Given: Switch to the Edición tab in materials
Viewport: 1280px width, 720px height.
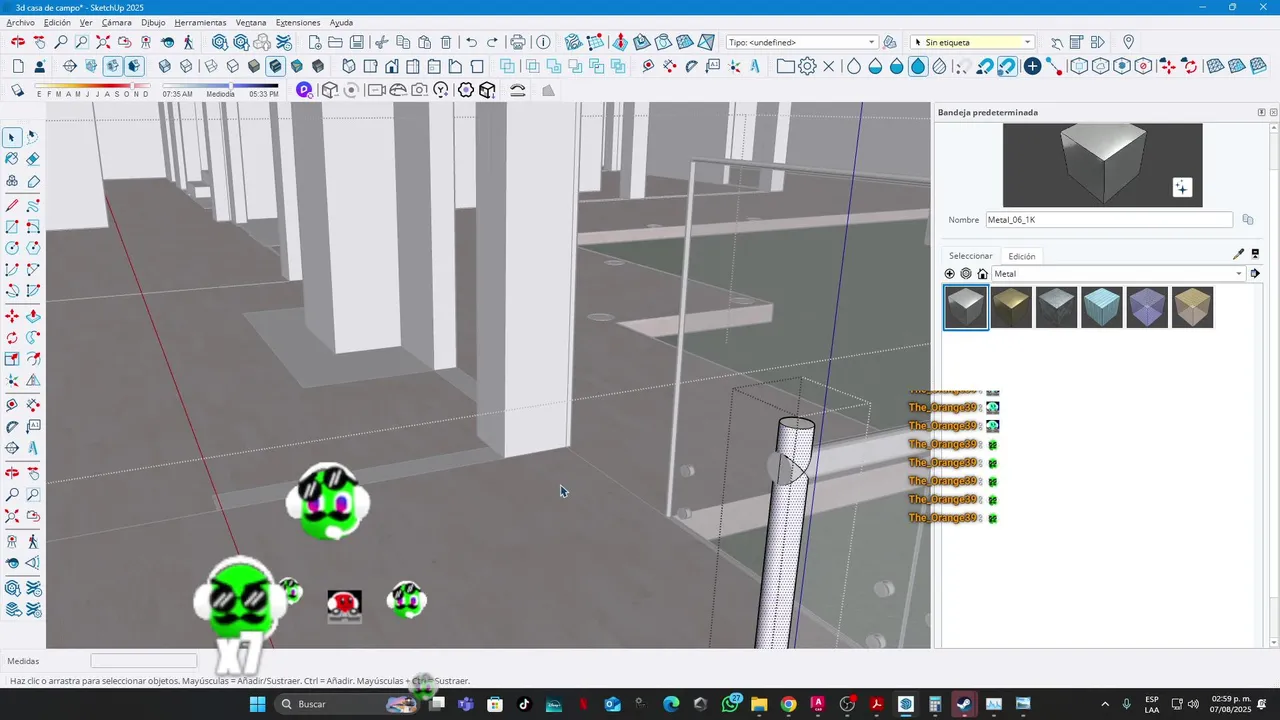Looking at the screenshot, I should 1022,256.
